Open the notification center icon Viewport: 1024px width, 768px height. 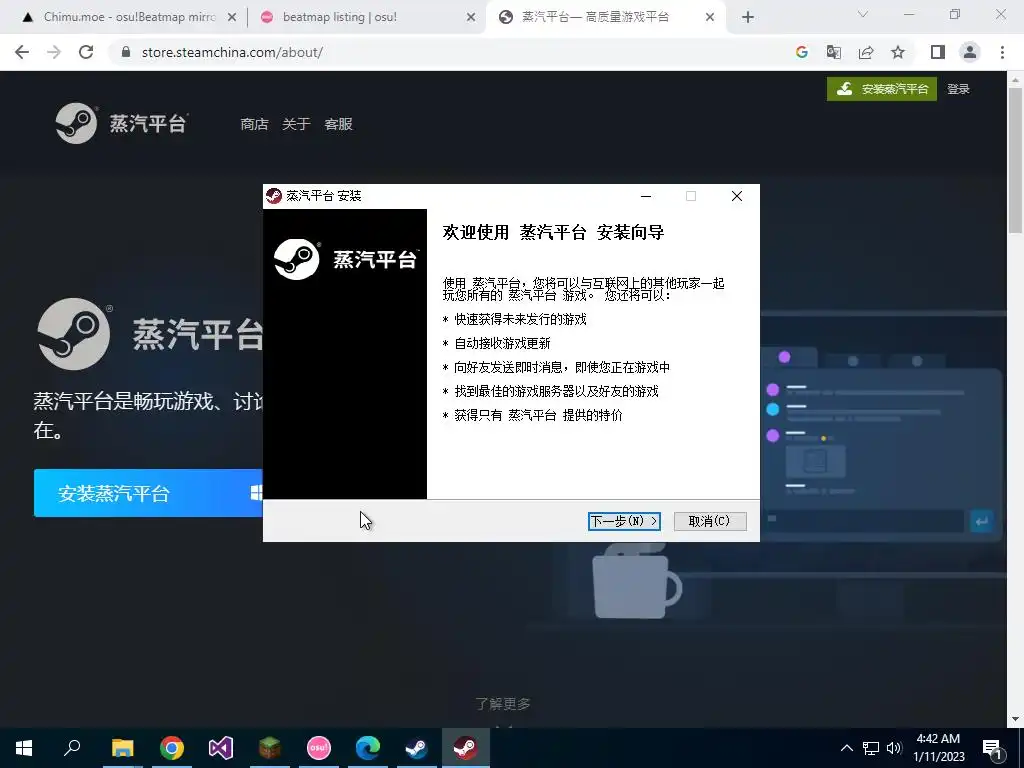993,748
